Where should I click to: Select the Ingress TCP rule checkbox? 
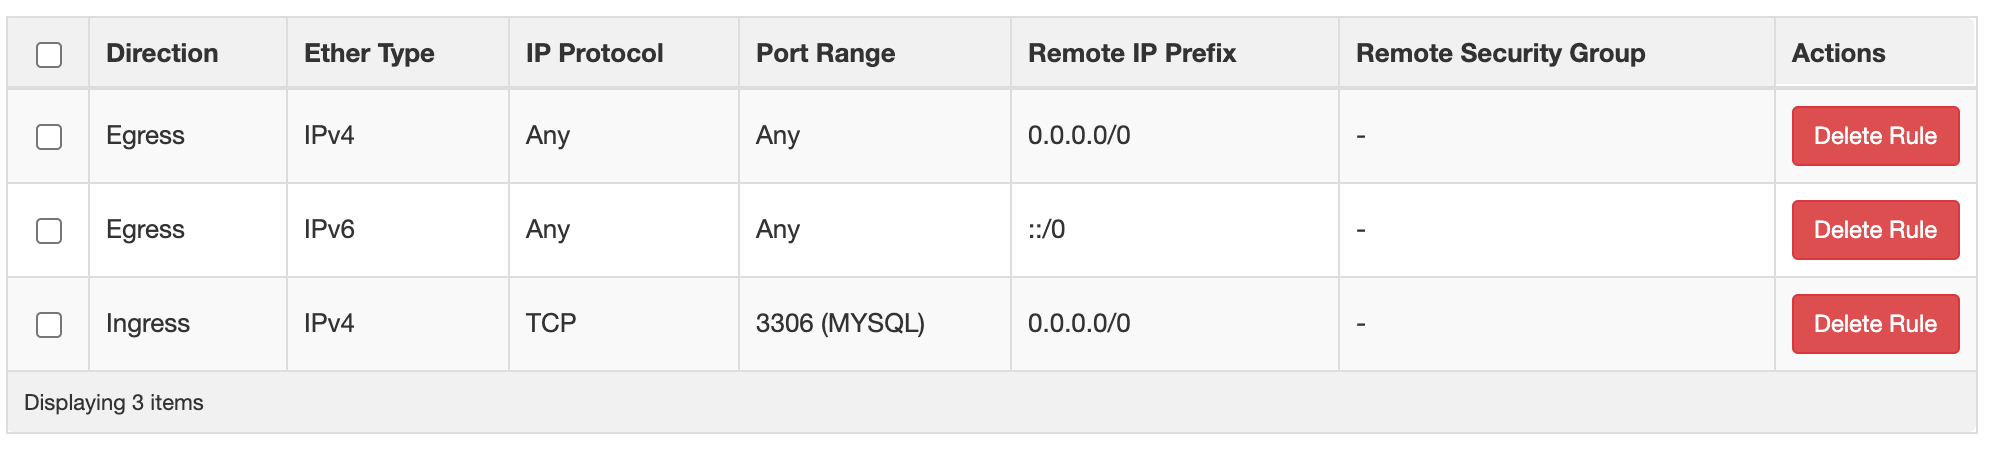49,324
